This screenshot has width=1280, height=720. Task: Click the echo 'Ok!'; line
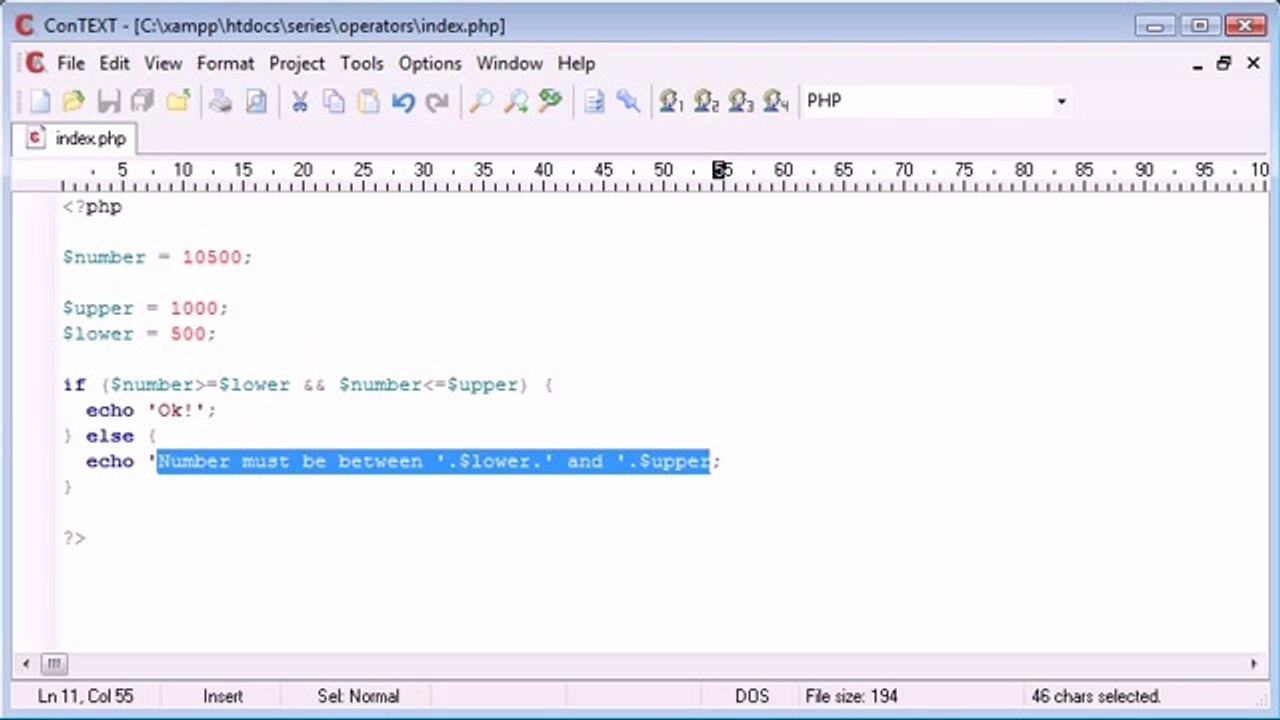pyautogui.click(x=151, y=410)
